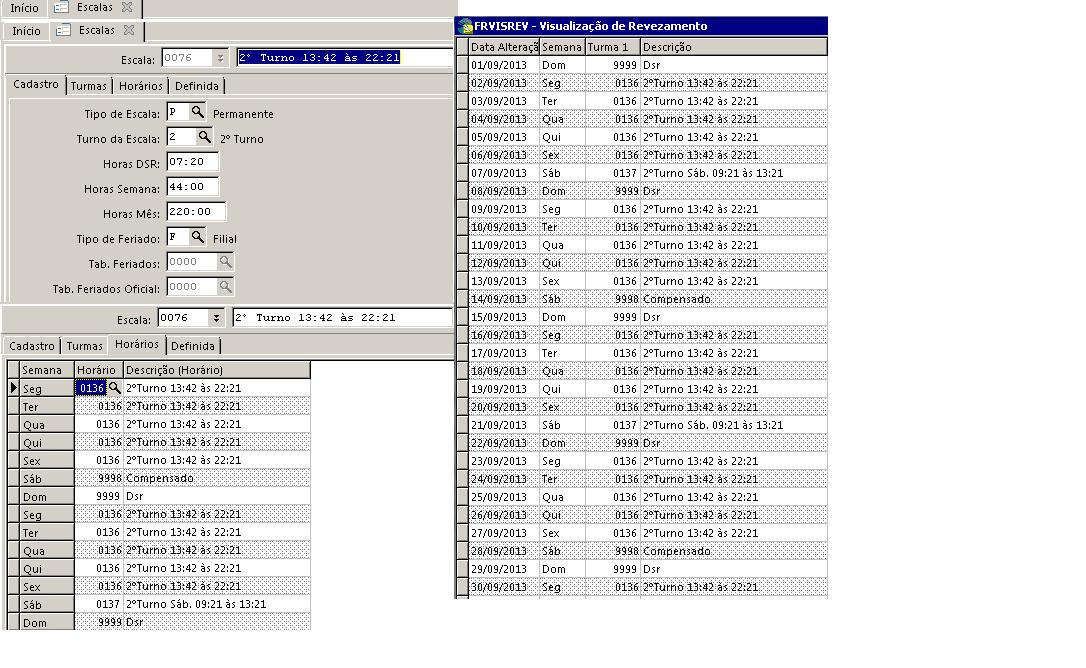Click the Horas DSR field showing 07:20

(192, 162)
